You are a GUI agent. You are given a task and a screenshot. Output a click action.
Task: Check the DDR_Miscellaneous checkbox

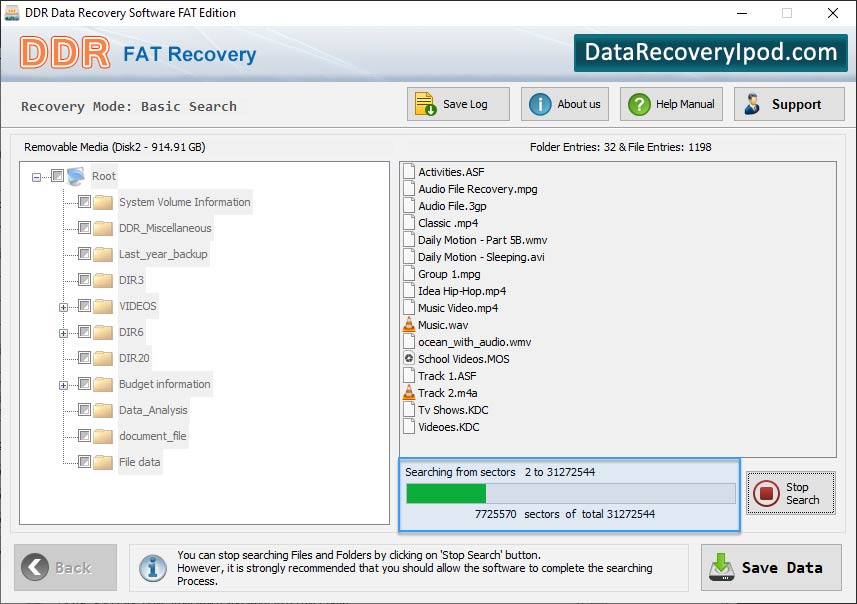pyautogui.click(x=84, y=227)
